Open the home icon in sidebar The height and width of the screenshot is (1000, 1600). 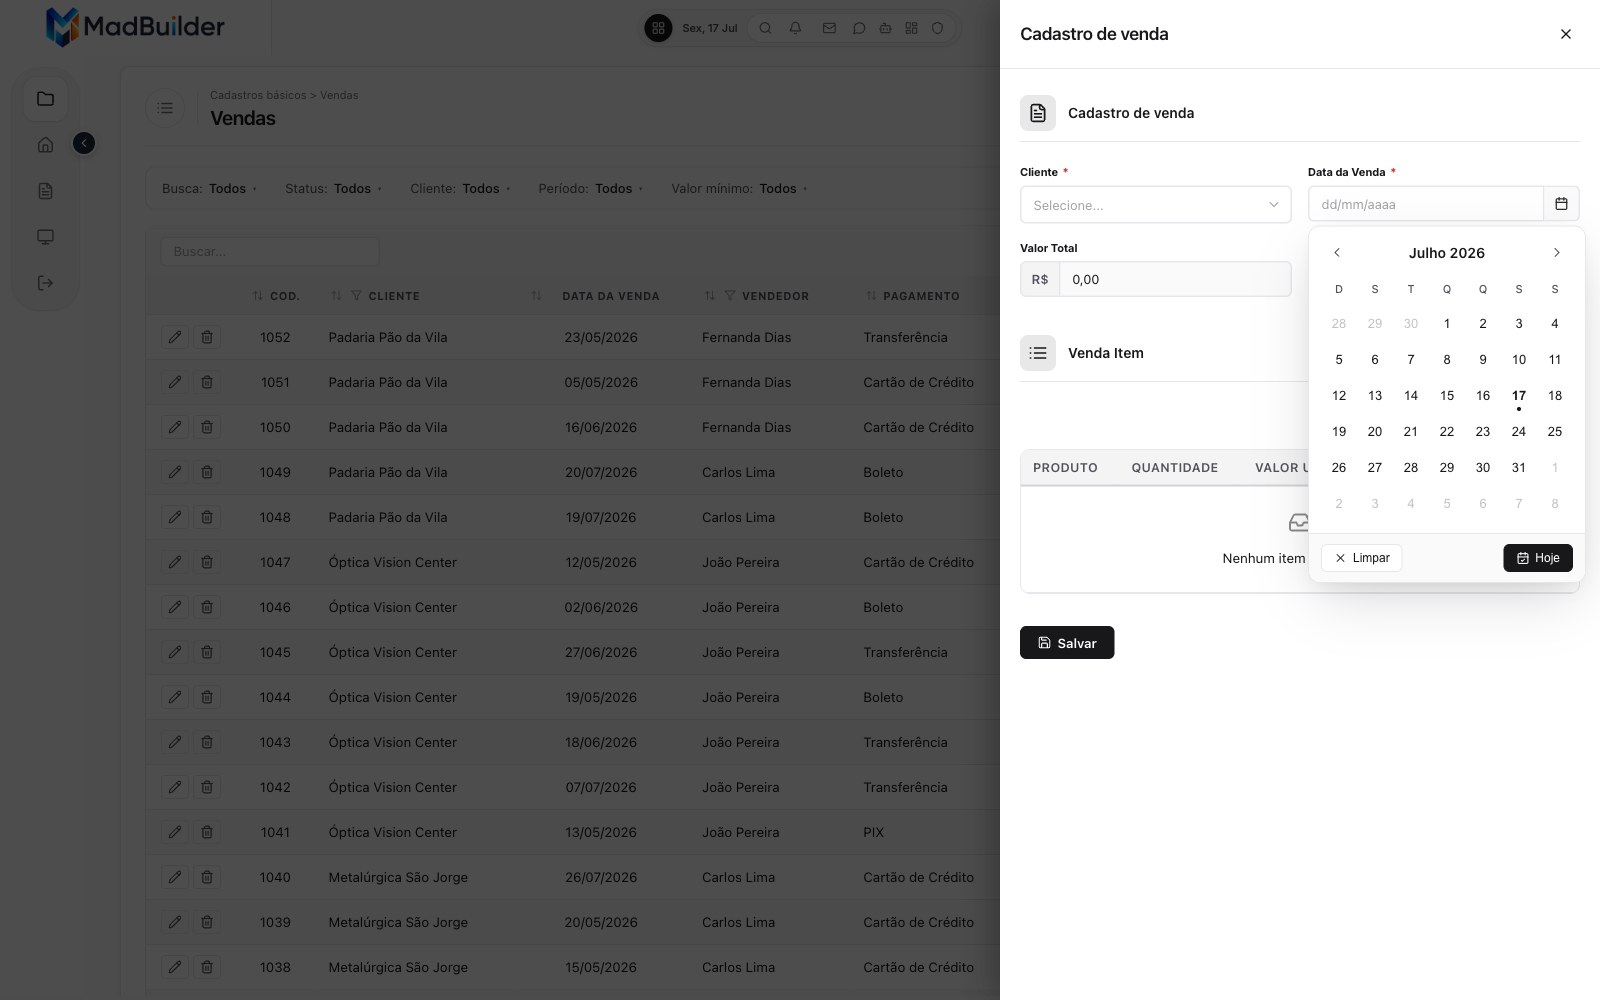tap(45, 145)
